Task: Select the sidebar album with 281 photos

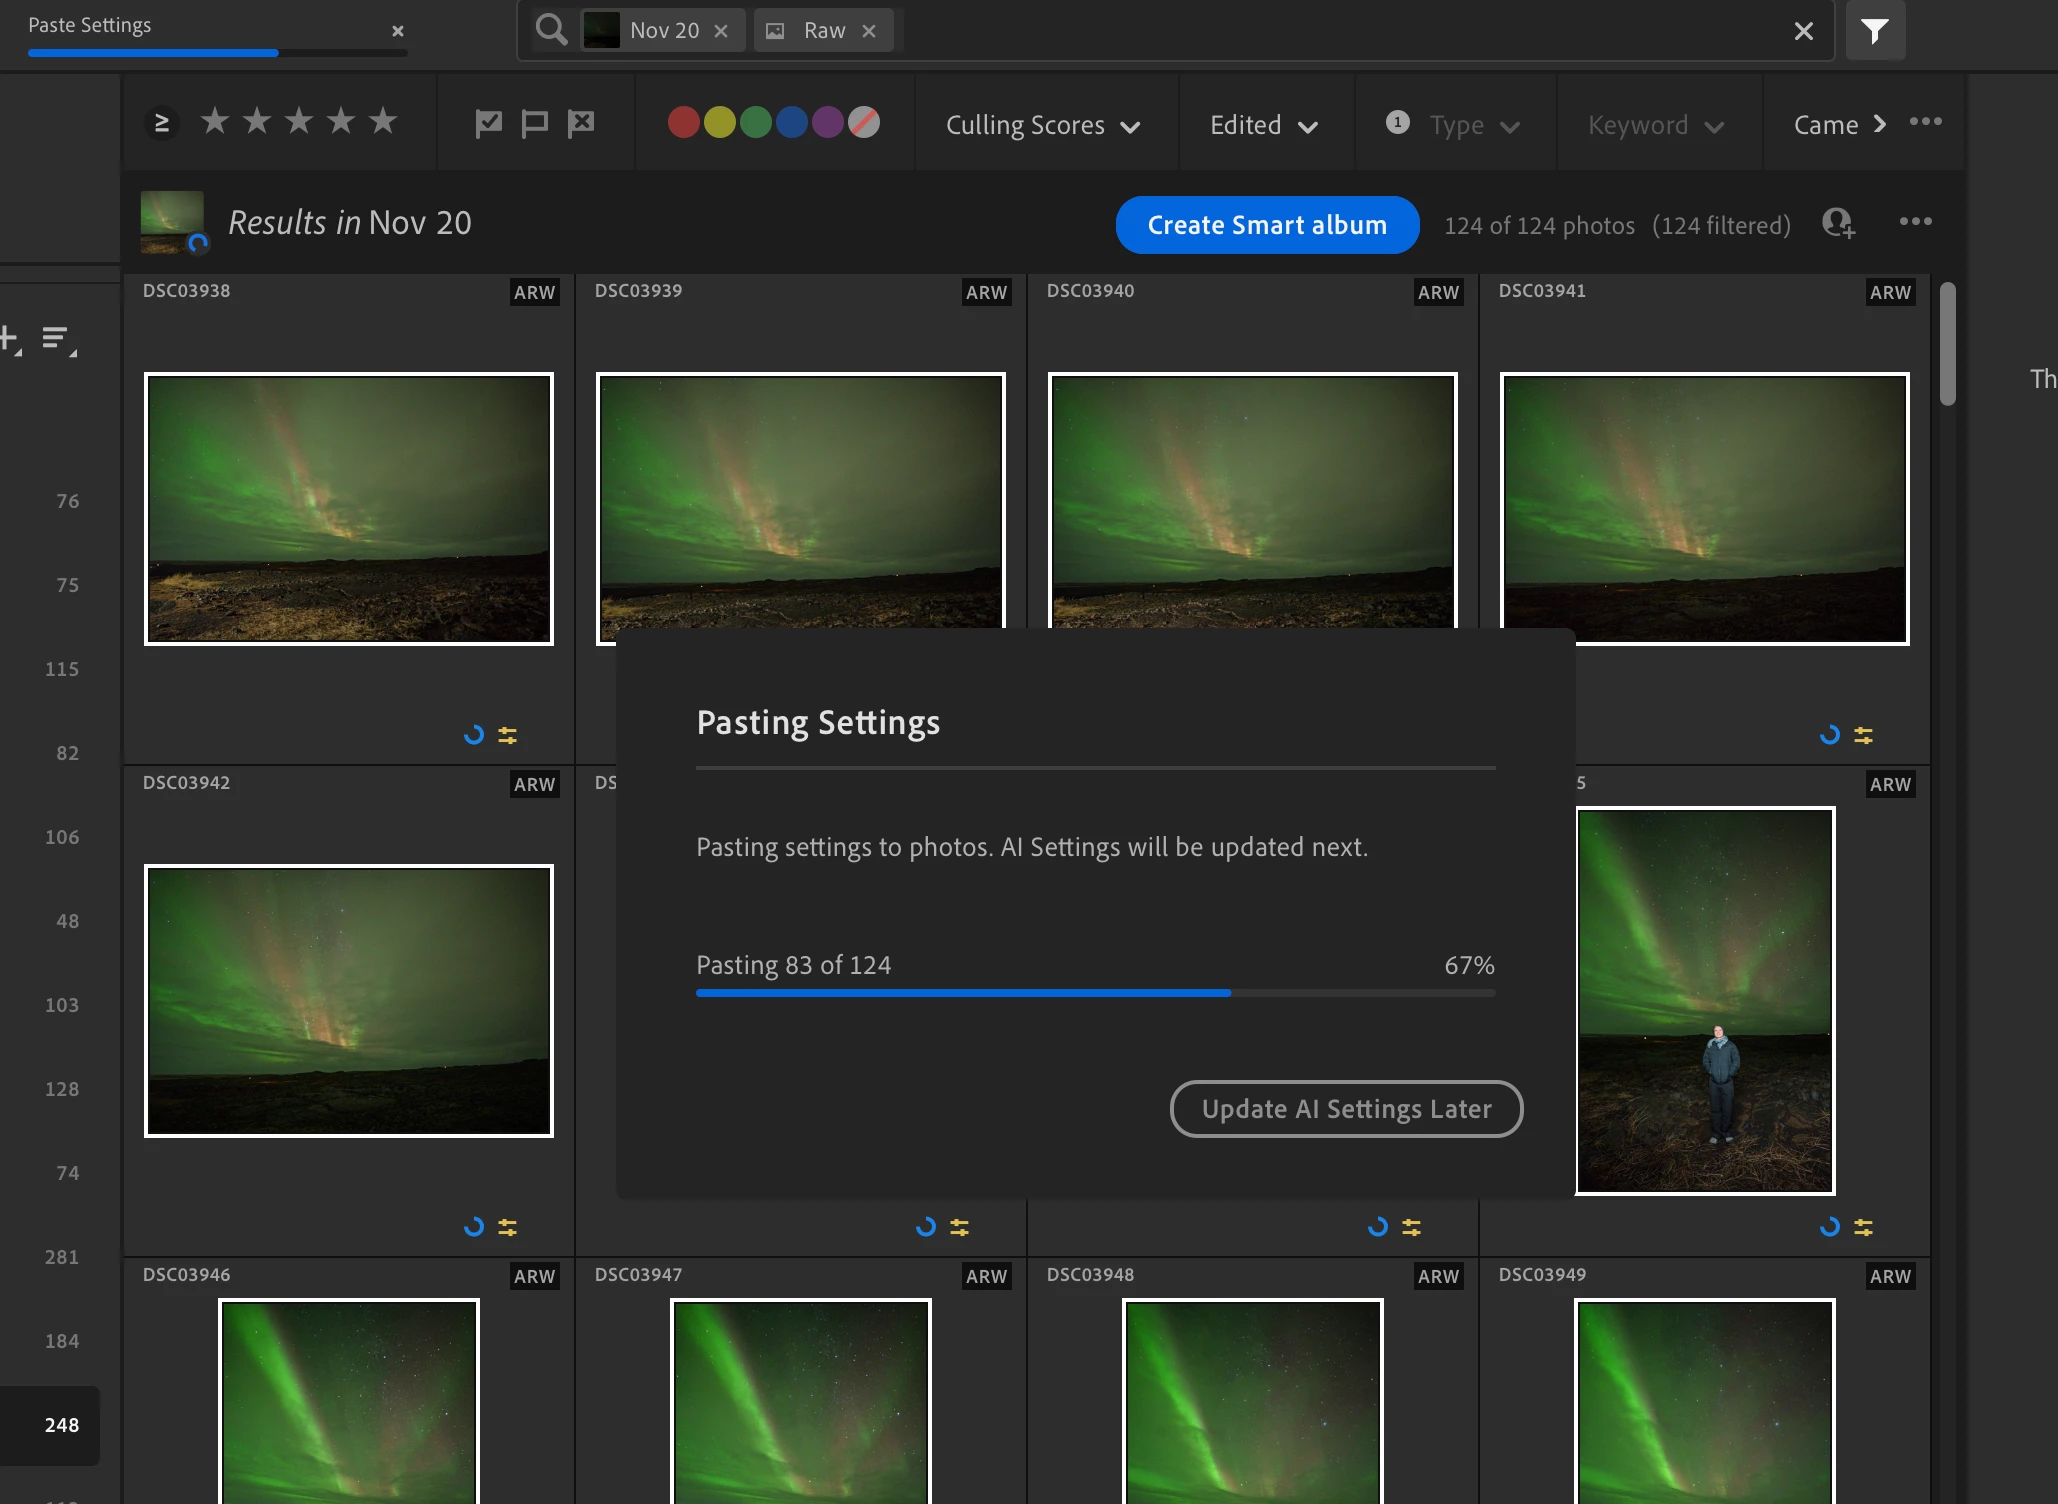Action: click(x=61, y=1257)
